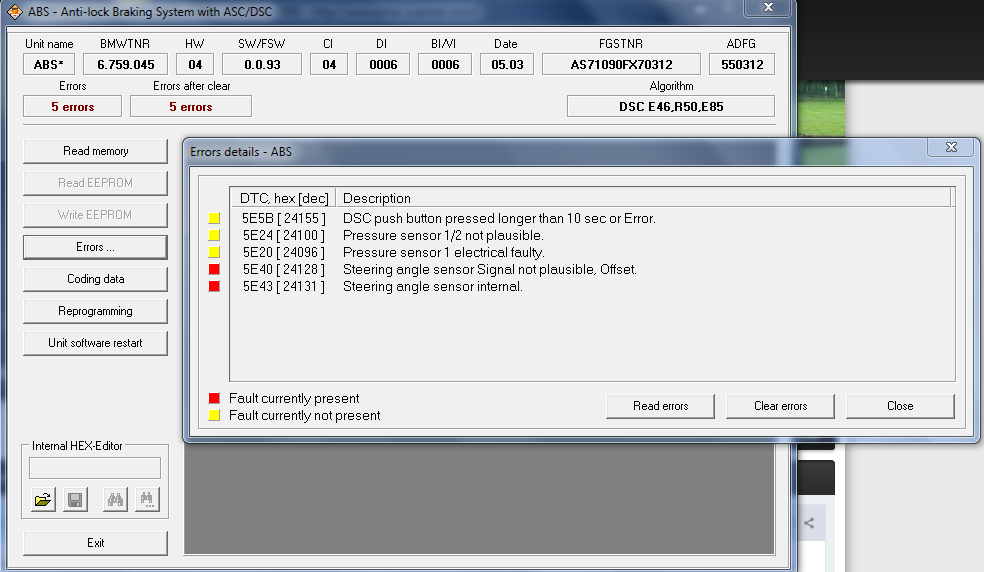Click the Write EEPROM button
Screen dimensions: 984x572
pyautogui.click(x=95, y=215)
